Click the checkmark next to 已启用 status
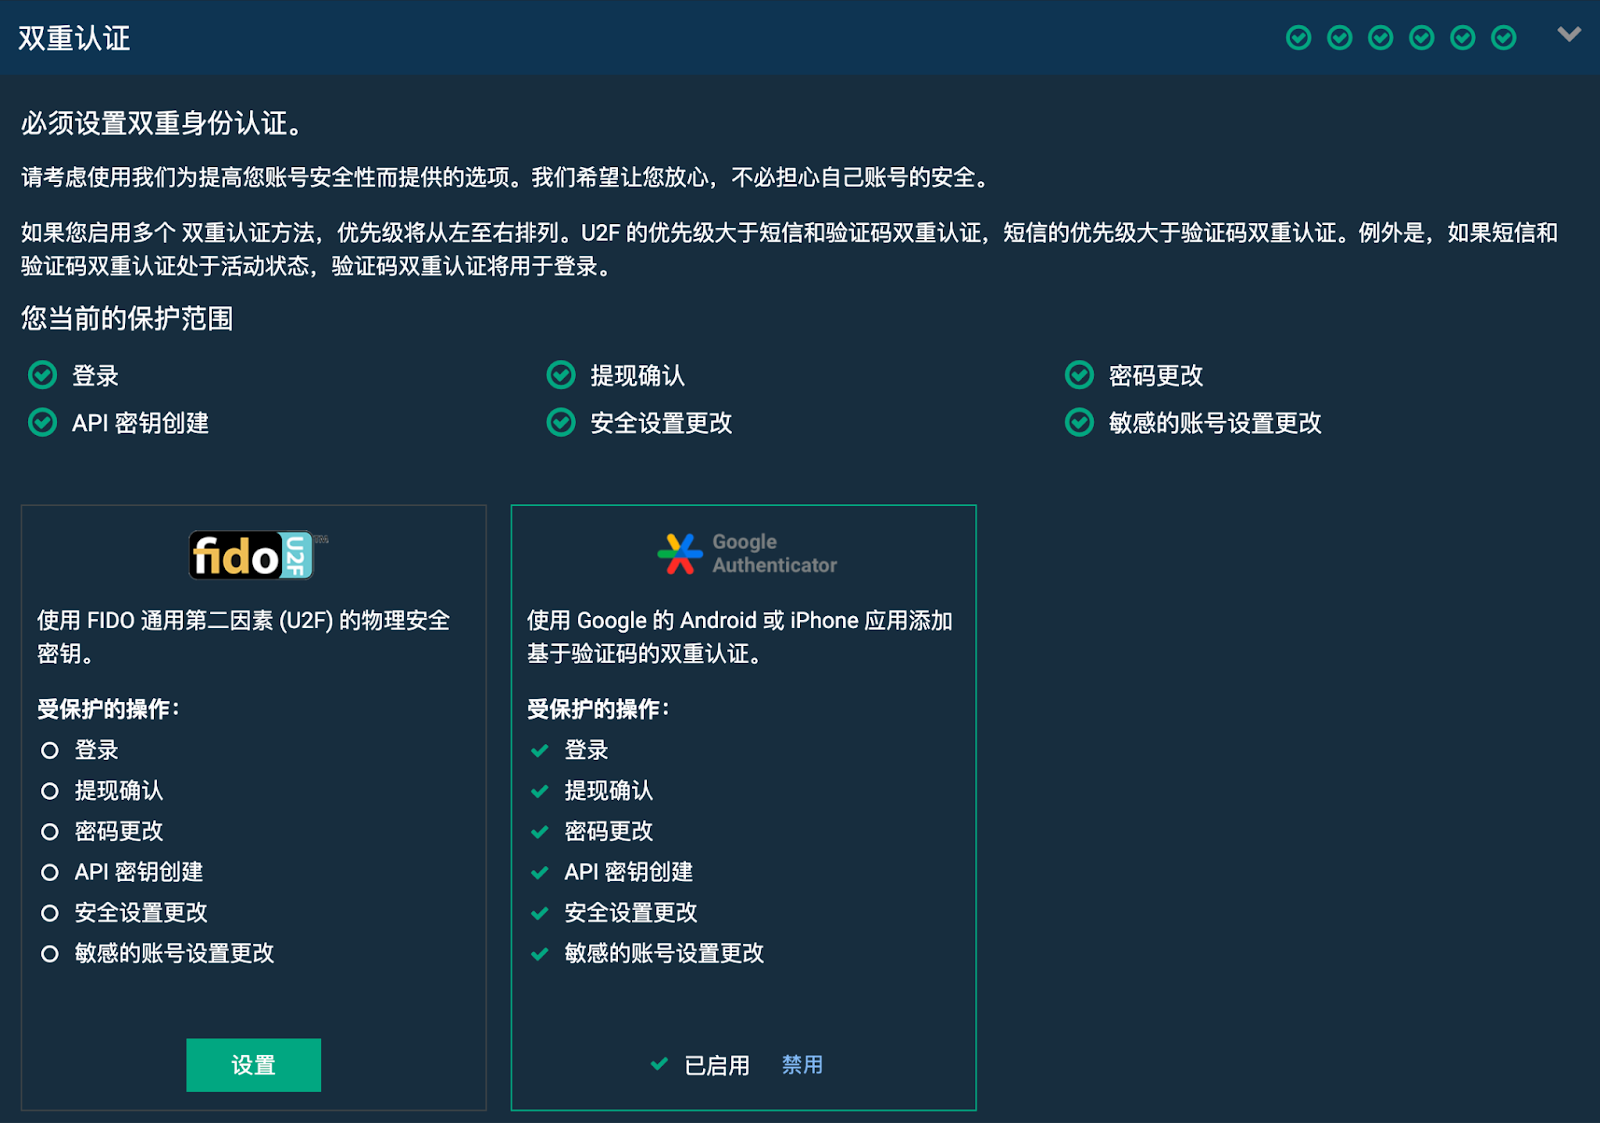The image size is (1600, 1123). click(x=659, y=1064)
